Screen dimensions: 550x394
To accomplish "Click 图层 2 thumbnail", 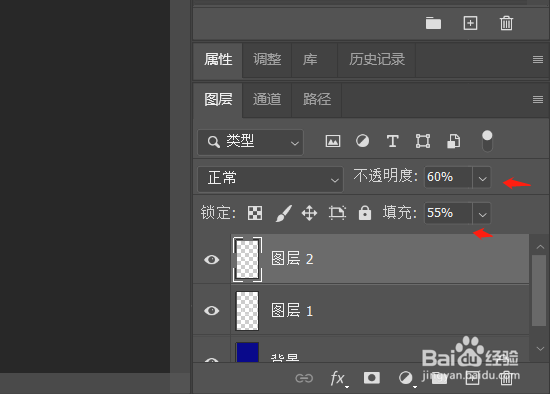I will pos(247,259).
